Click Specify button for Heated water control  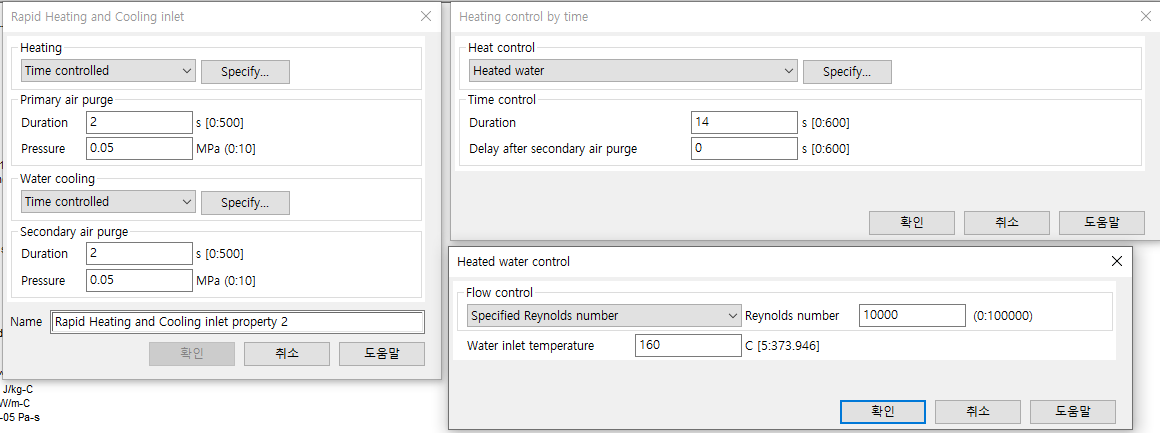click(x=847, y=71)
